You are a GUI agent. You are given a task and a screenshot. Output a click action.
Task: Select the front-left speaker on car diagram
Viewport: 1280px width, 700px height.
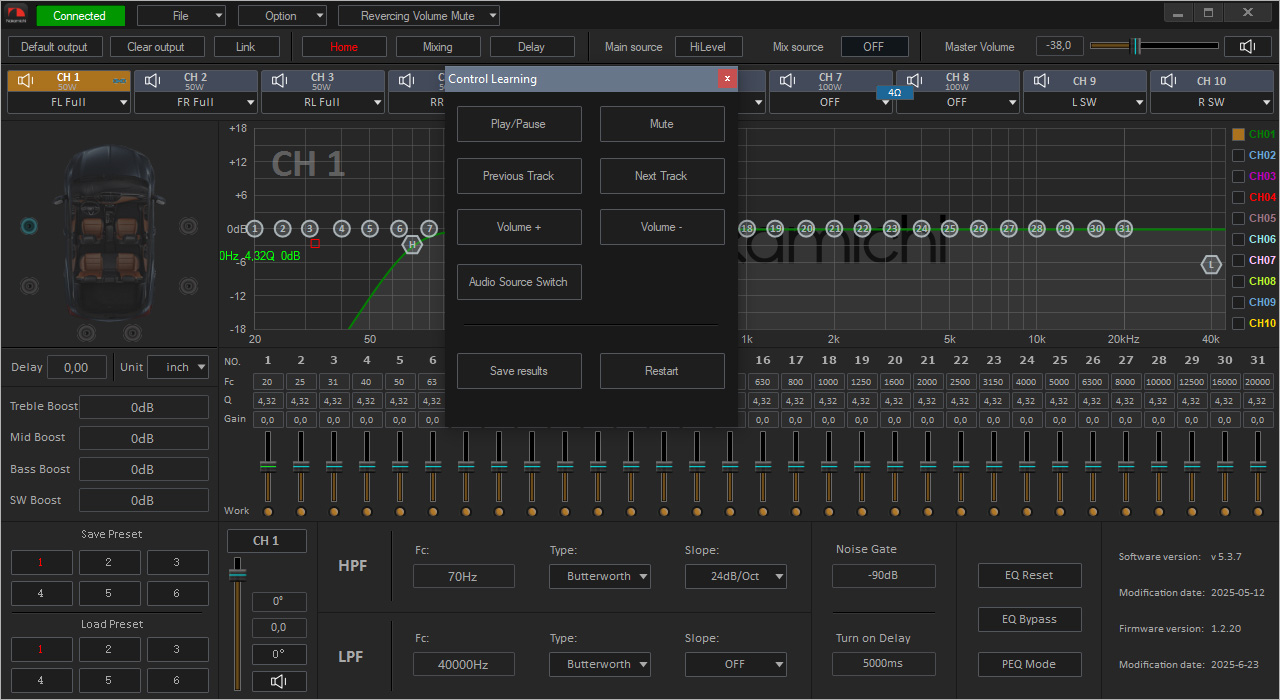pyautogui.click(x=29, y=226)
